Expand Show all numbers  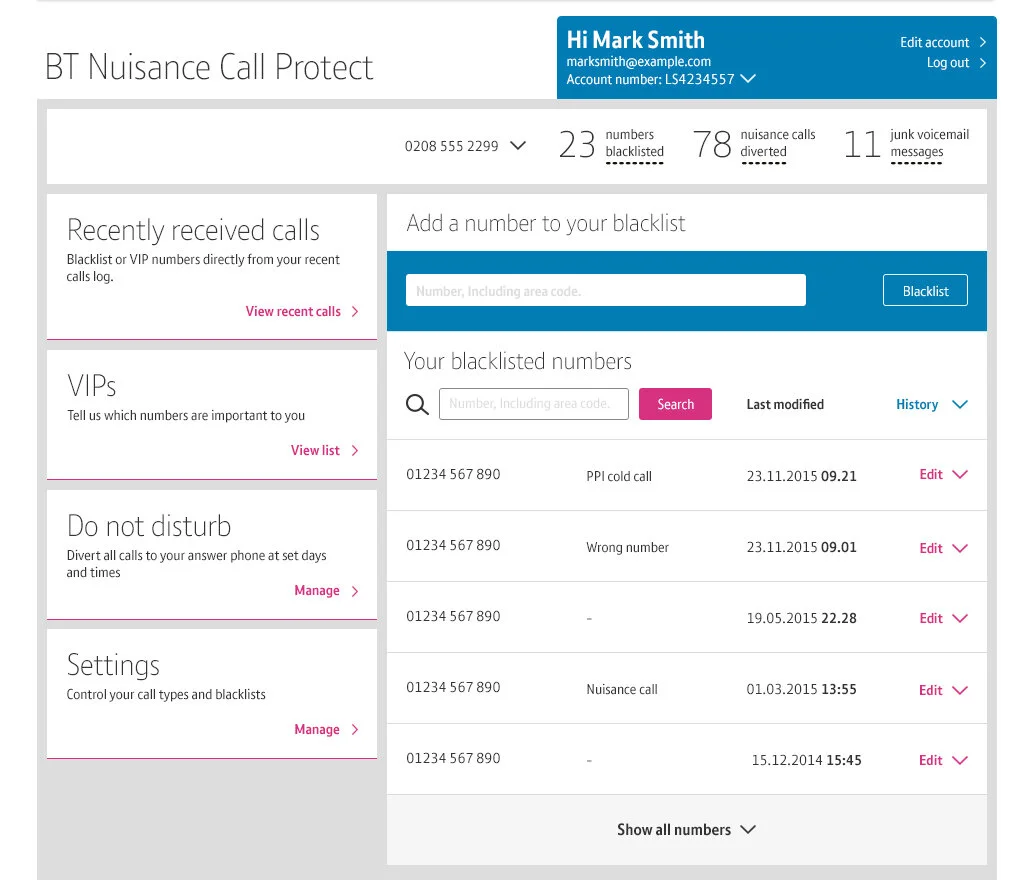click(686, 830)
